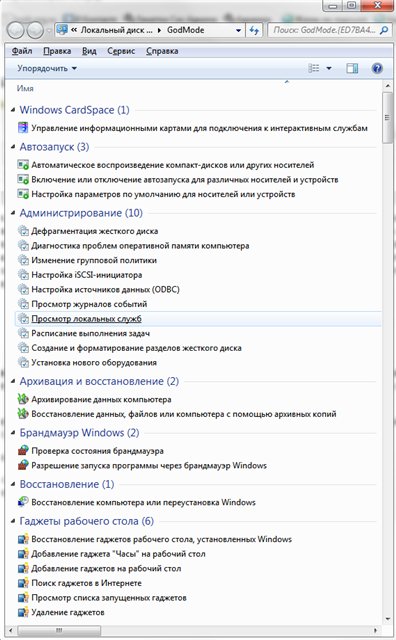The width and height of the screenshot is (396, 640).
Task: Collapse the Гаджеты рабочего стола (6) group
Action: [x=13, y=521]
